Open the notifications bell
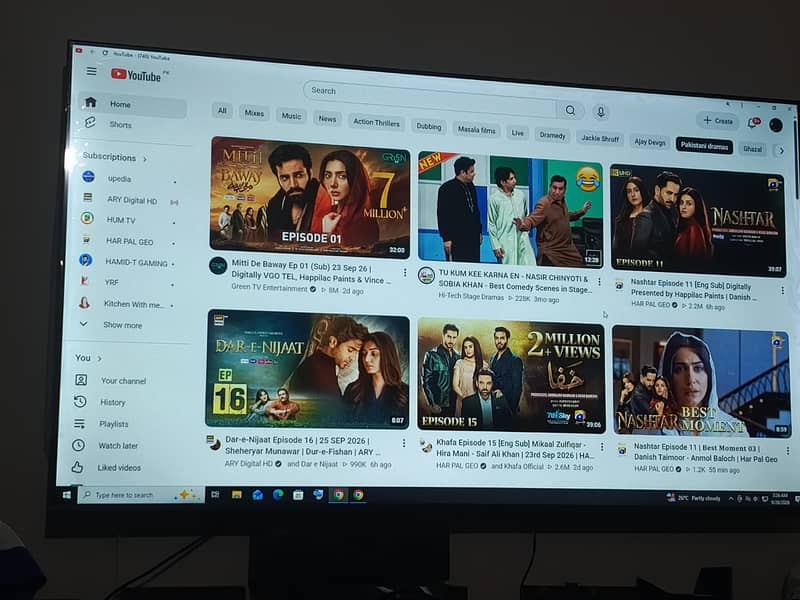The image size is (800, 600). pyautogui.click(x=753, y=122)
